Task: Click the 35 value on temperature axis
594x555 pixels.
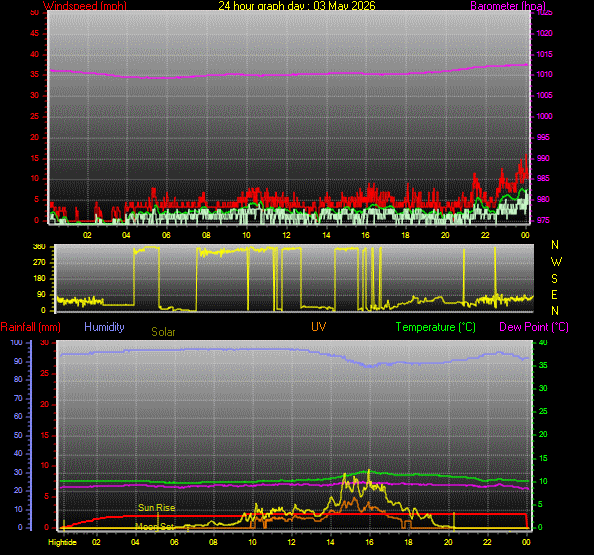Action: tap(543, 366)
